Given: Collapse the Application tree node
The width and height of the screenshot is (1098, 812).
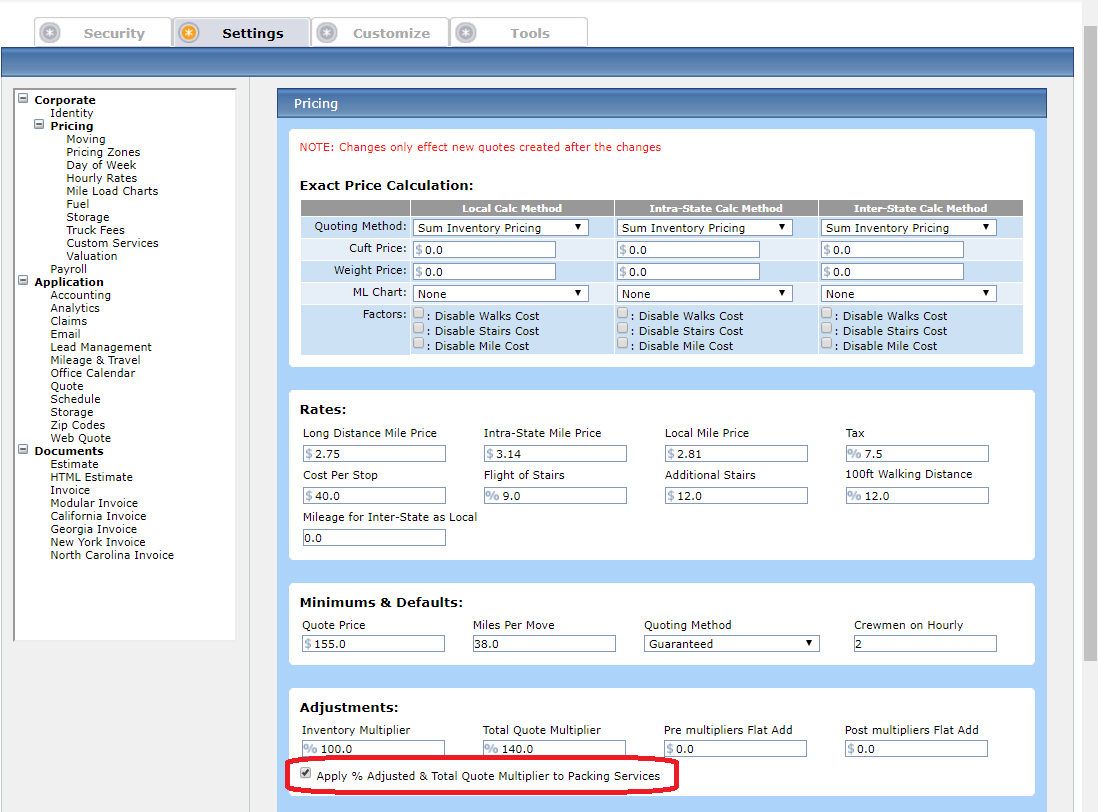Looking at the screenshot, I should pos(23,280).
